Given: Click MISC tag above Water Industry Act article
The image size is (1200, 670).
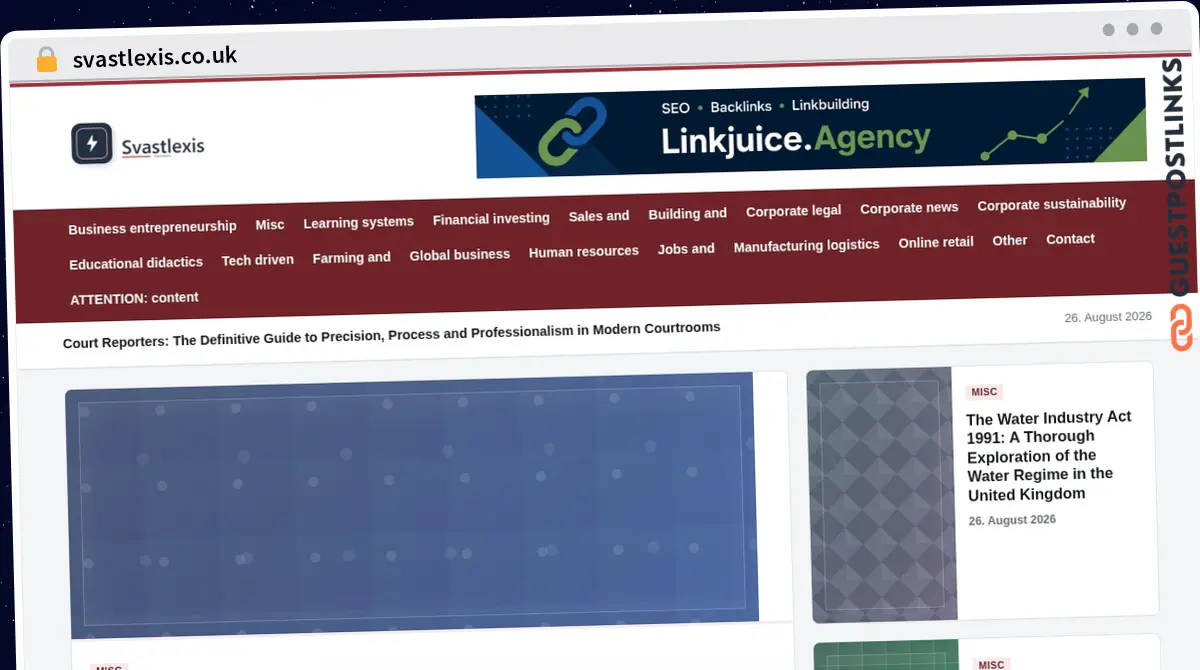Looking at the screenshot, I should coord(984,392).
